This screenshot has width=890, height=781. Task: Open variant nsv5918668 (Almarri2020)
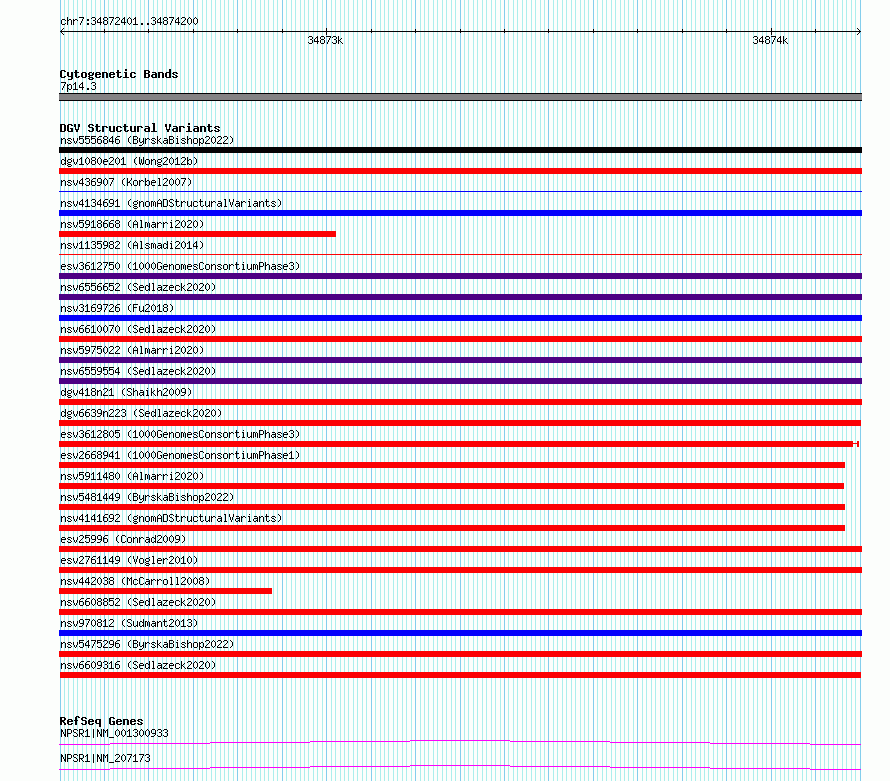132,224
